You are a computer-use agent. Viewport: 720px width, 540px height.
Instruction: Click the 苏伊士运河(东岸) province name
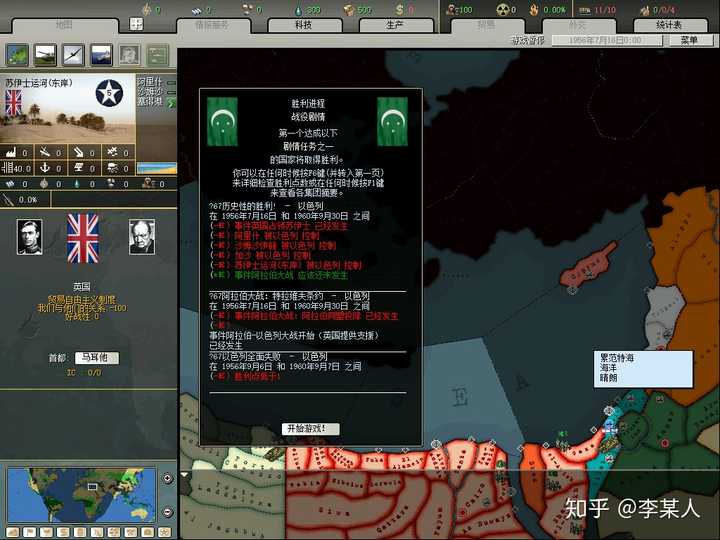[39, 83]
